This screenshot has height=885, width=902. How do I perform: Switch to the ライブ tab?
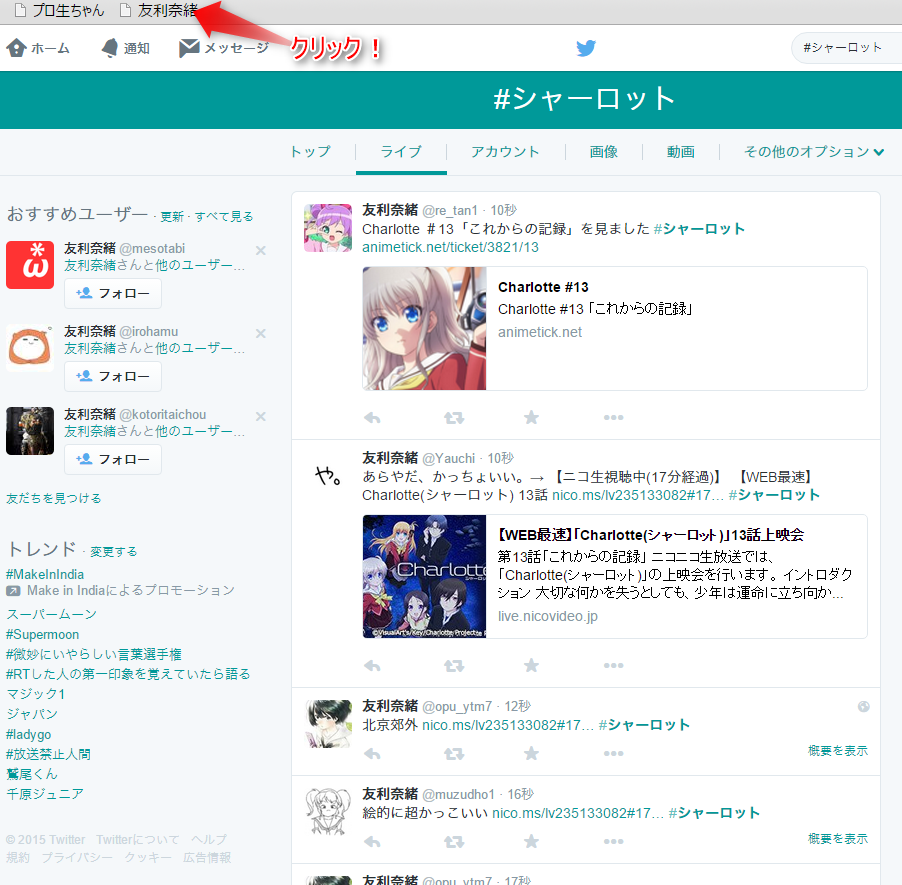pyautogui.click(x=401, y=152)
